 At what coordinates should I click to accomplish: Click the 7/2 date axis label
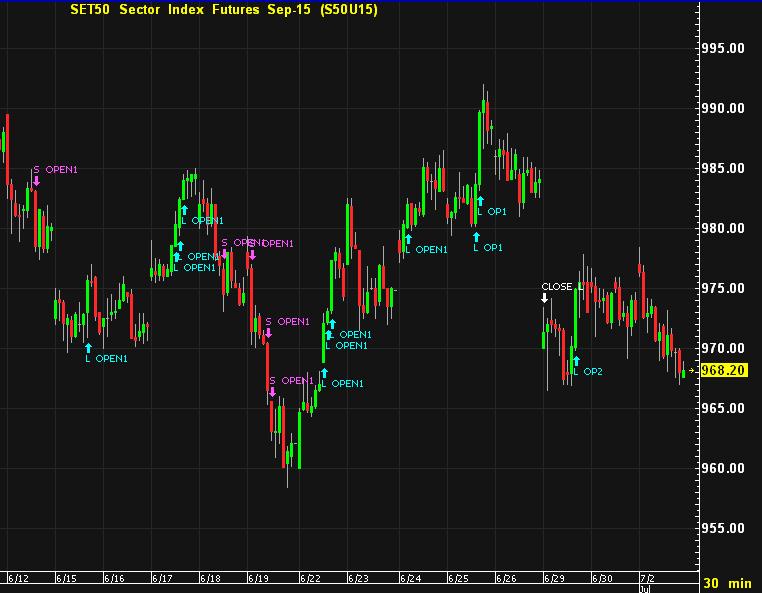point(647,578)
